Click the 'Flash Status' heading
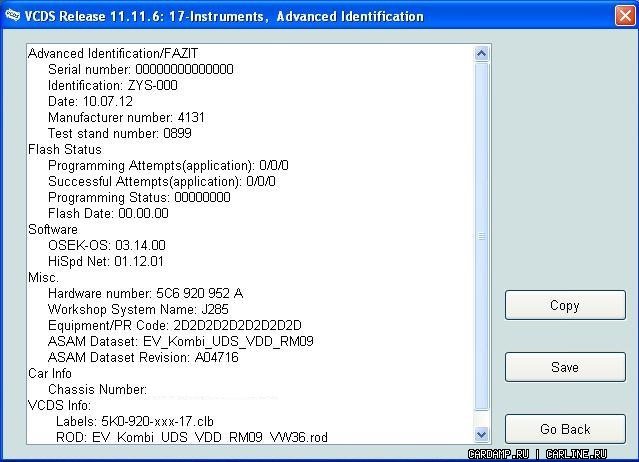Viewport: 639px width, 462px height. coord(65,150)
